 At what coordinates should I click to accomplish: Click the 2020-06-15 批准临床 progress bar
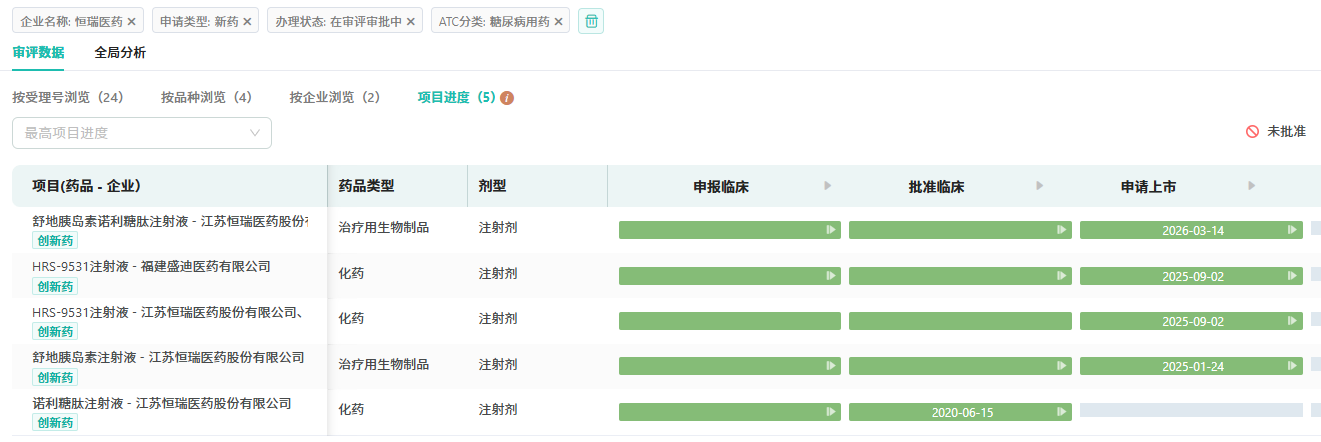(x=960, y=412)
